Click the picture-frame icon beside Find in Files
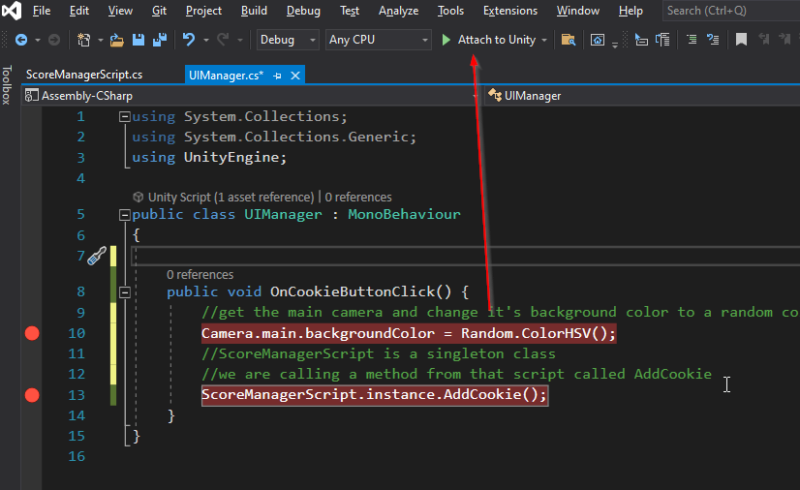The width and height of the screenshot is (800, 490). tap(597, 40)
